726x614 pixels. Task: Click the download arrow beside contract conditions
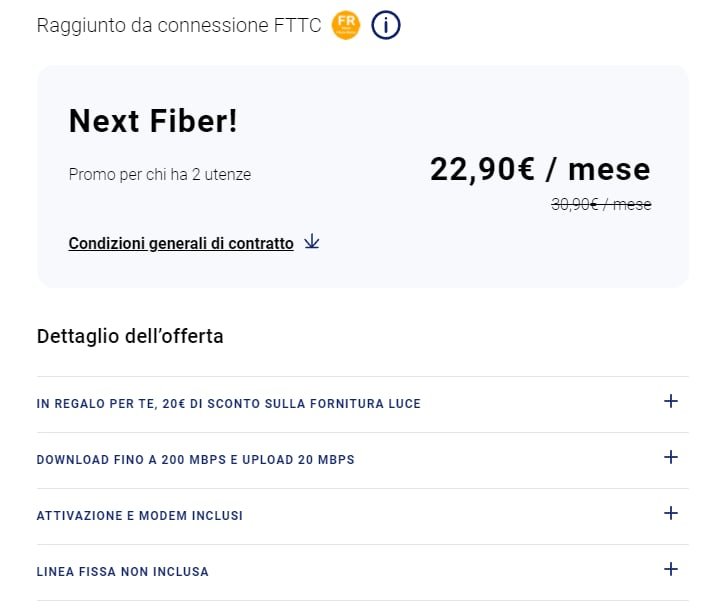(x=312, y=242)
